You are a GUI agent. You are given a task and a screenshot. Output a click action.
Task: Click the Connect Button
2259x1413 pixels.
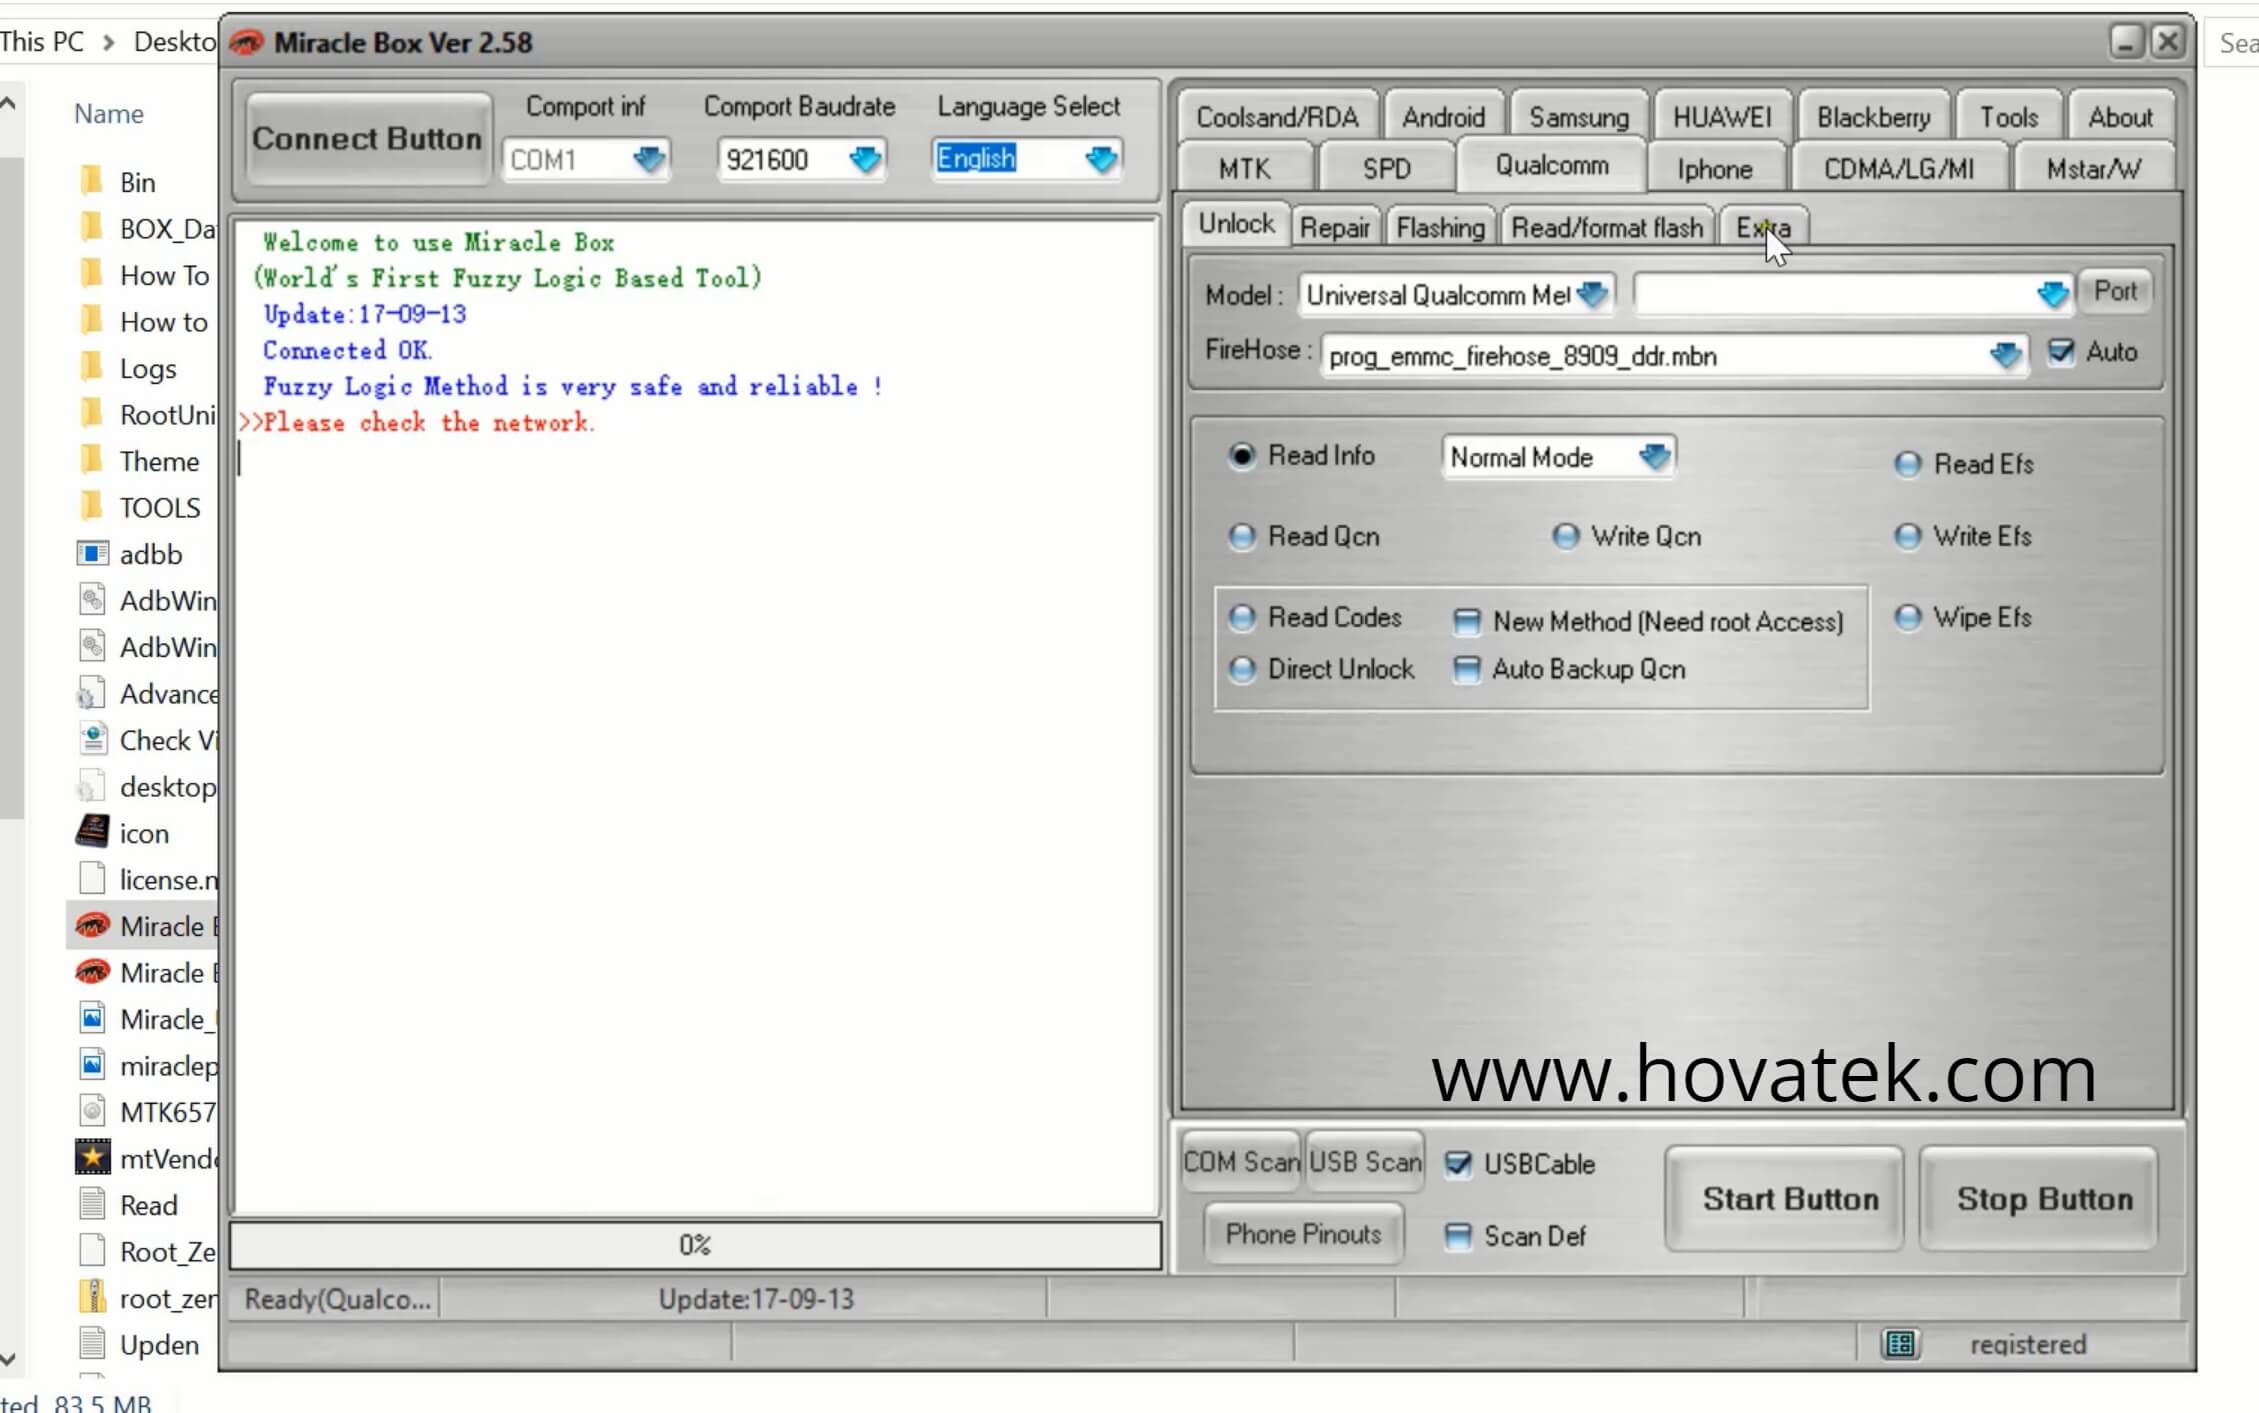click(x=367, y=138)
